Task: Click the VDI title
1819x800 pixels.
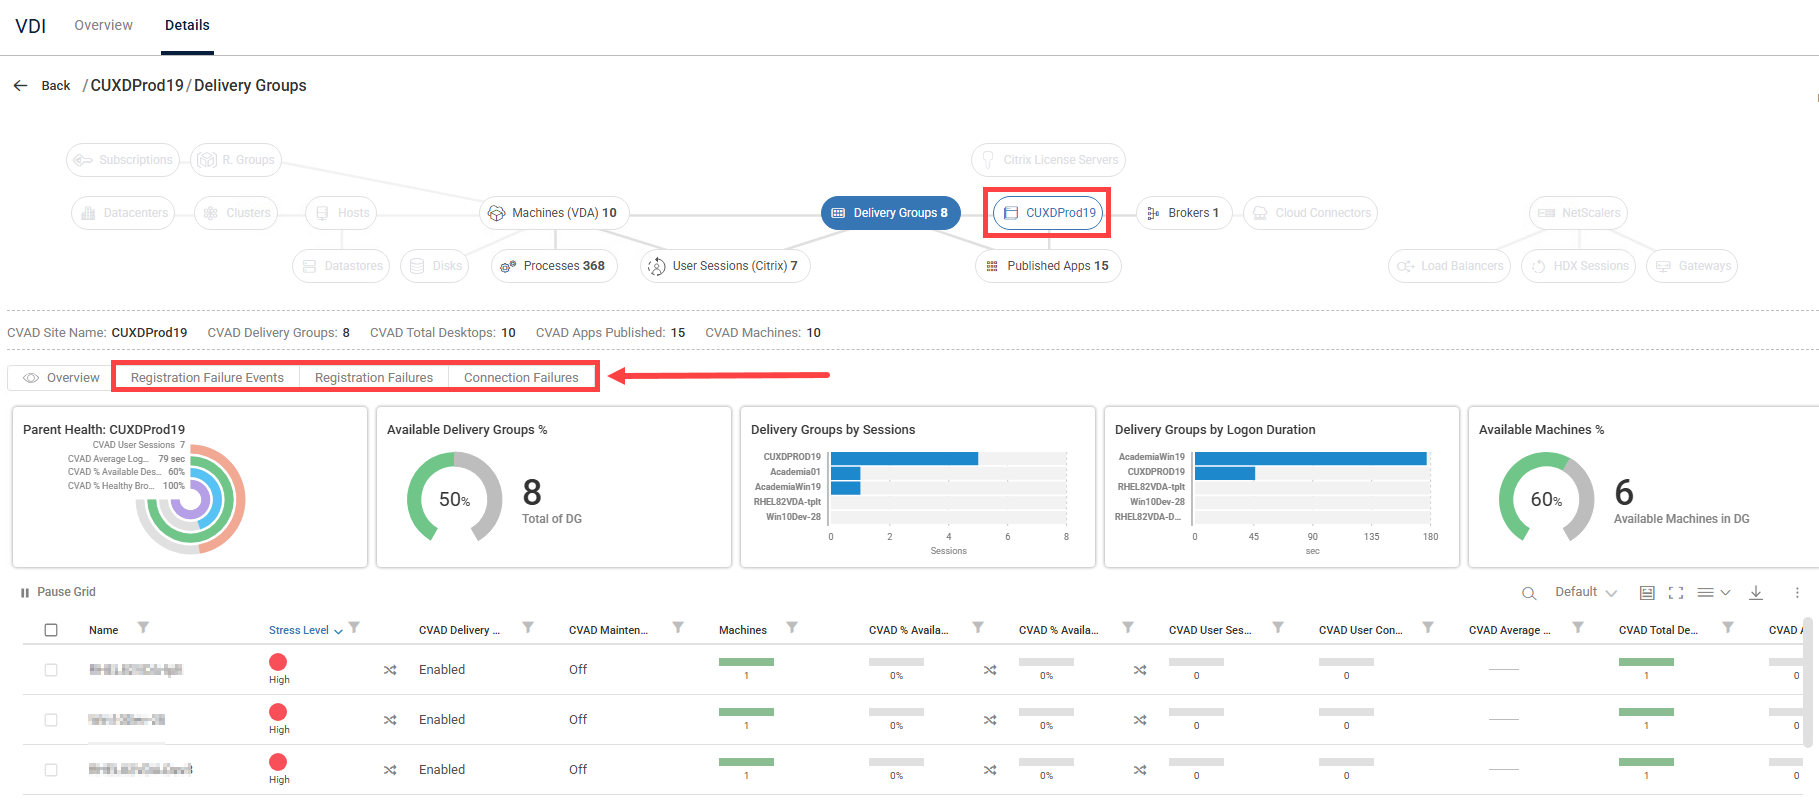Action: [x=31, y=26]
